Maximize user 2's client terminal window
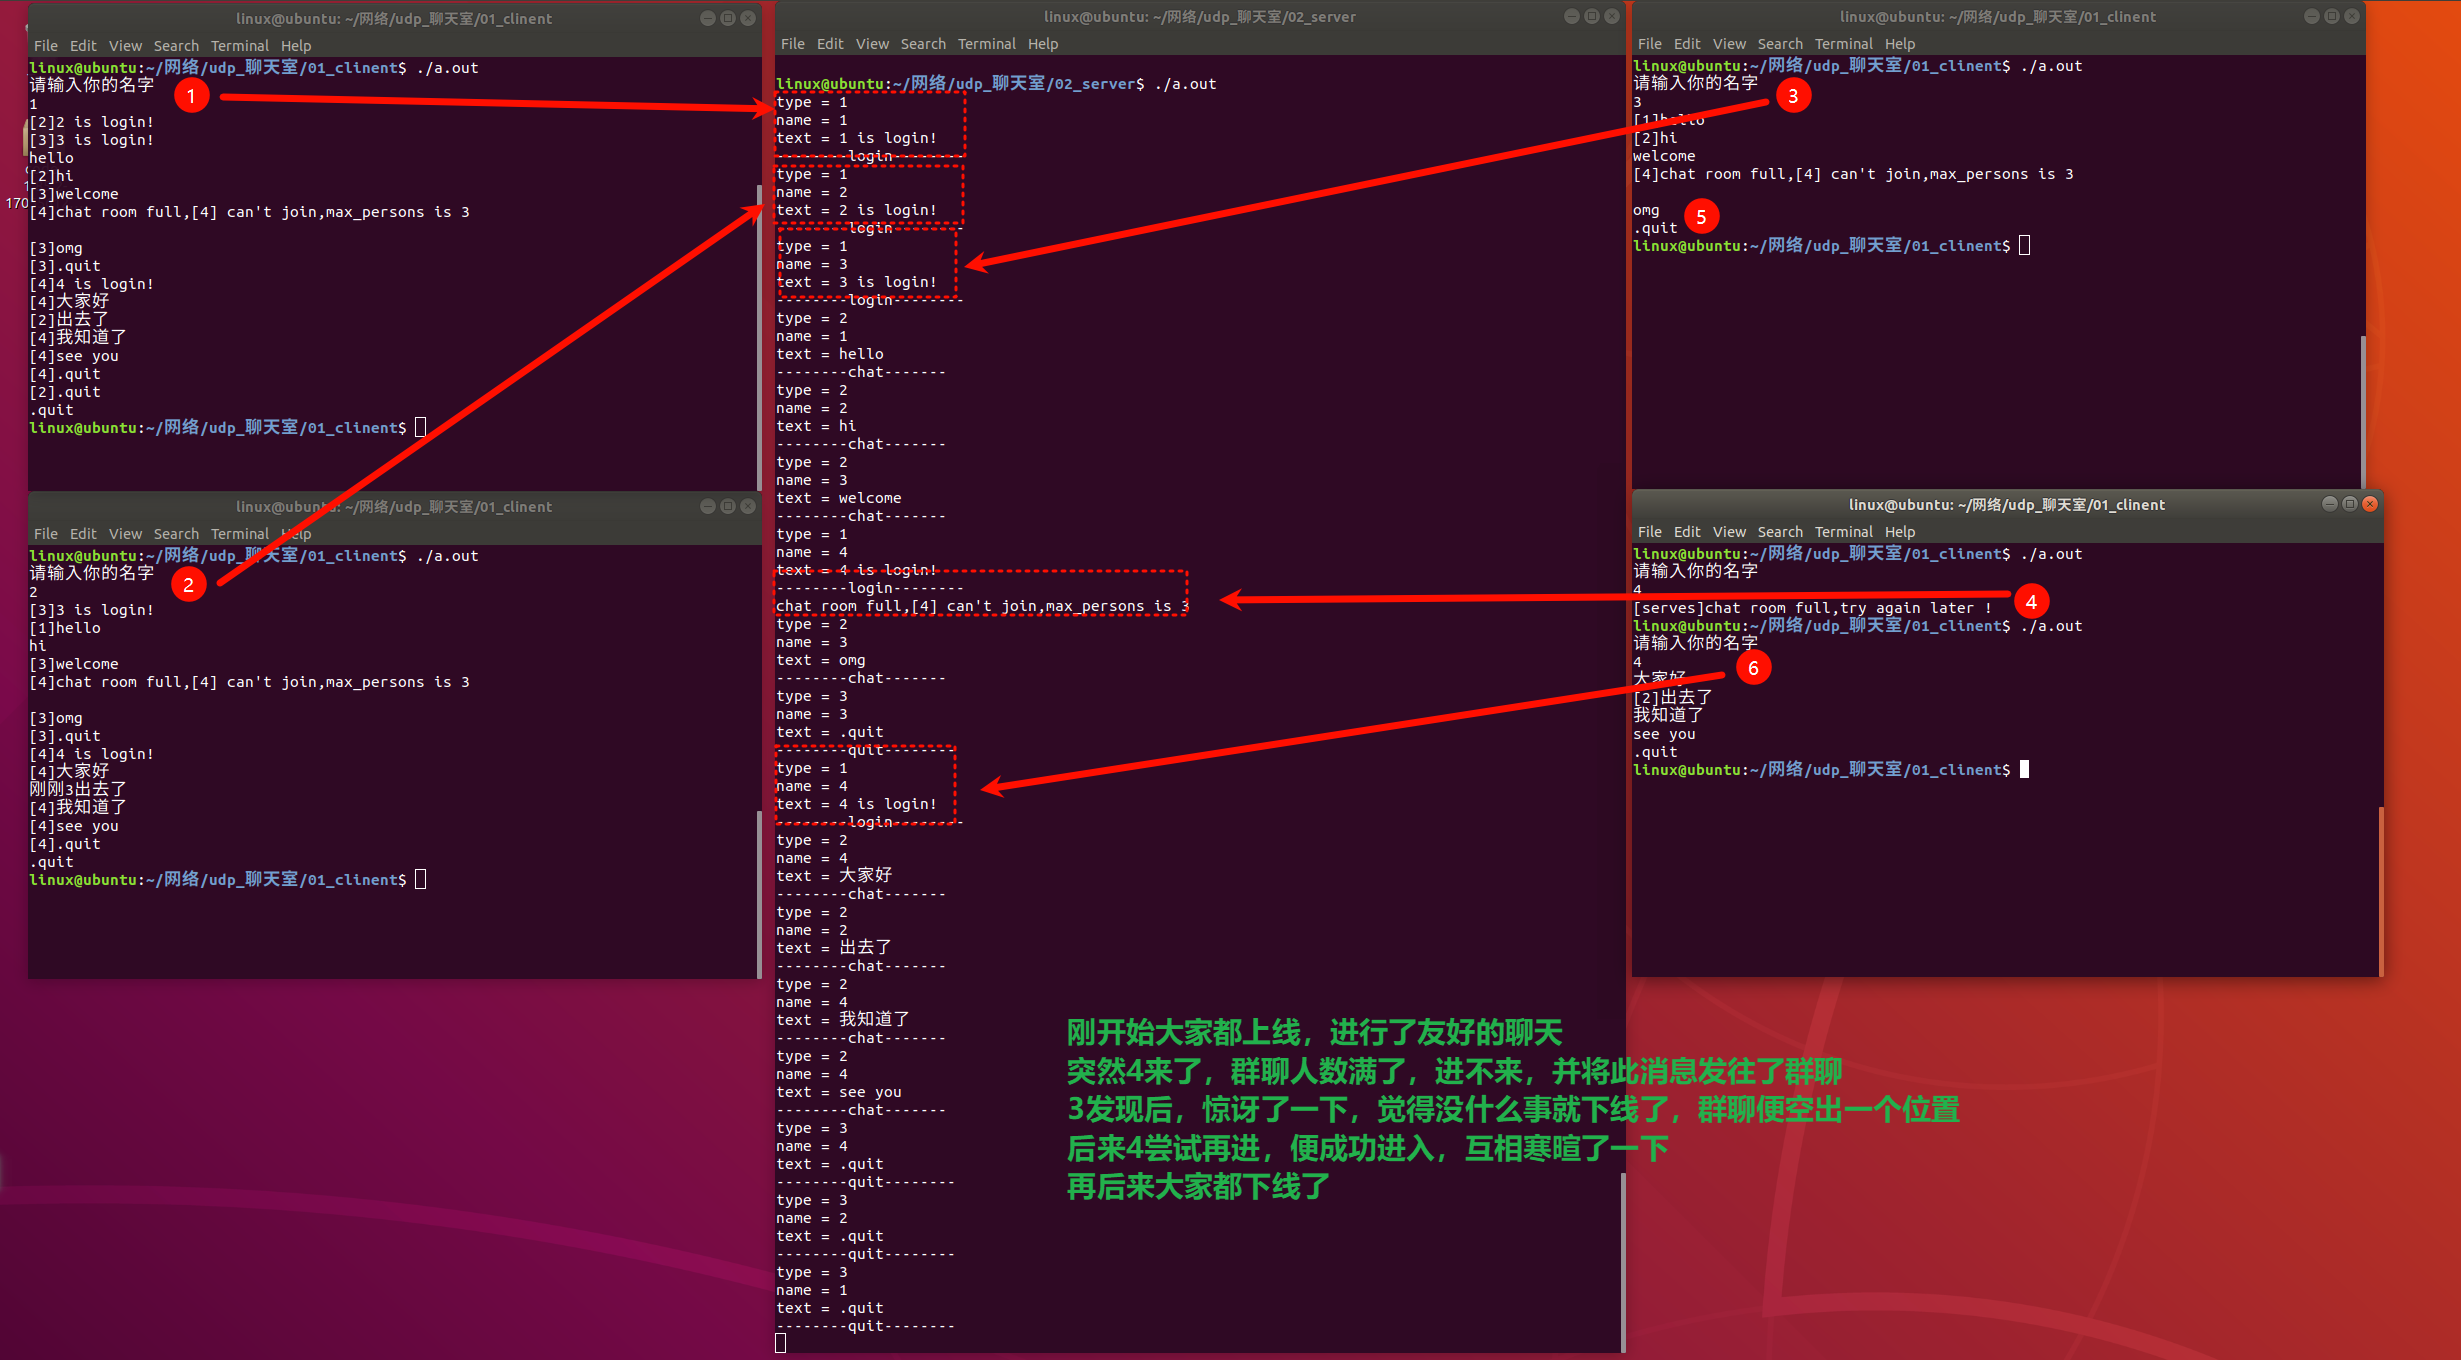The image size is (2461, 1360). coord(727,506)
